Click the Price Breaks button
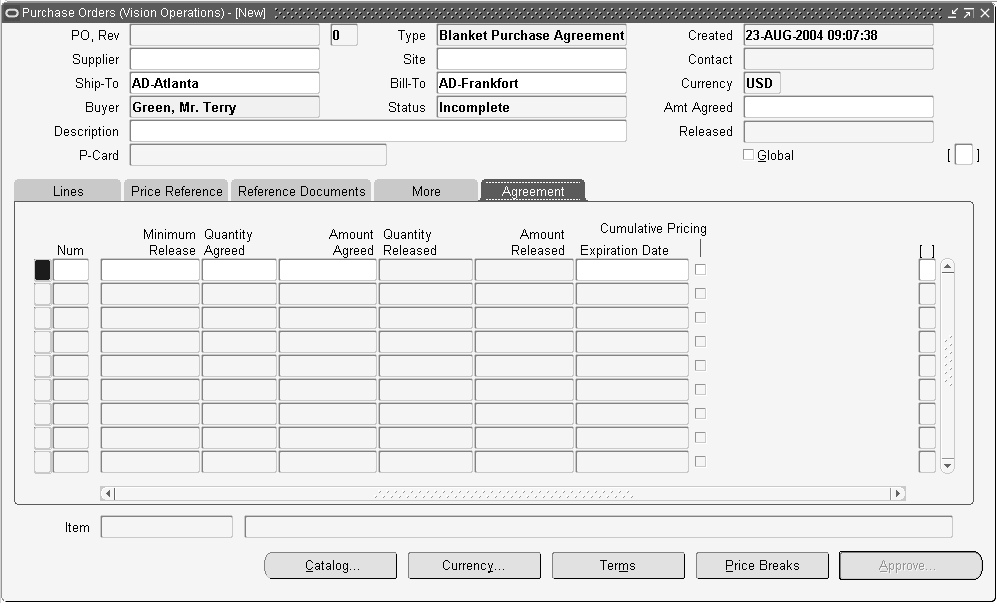The width and height of the screenshot is (997, 603). point(762,565)
